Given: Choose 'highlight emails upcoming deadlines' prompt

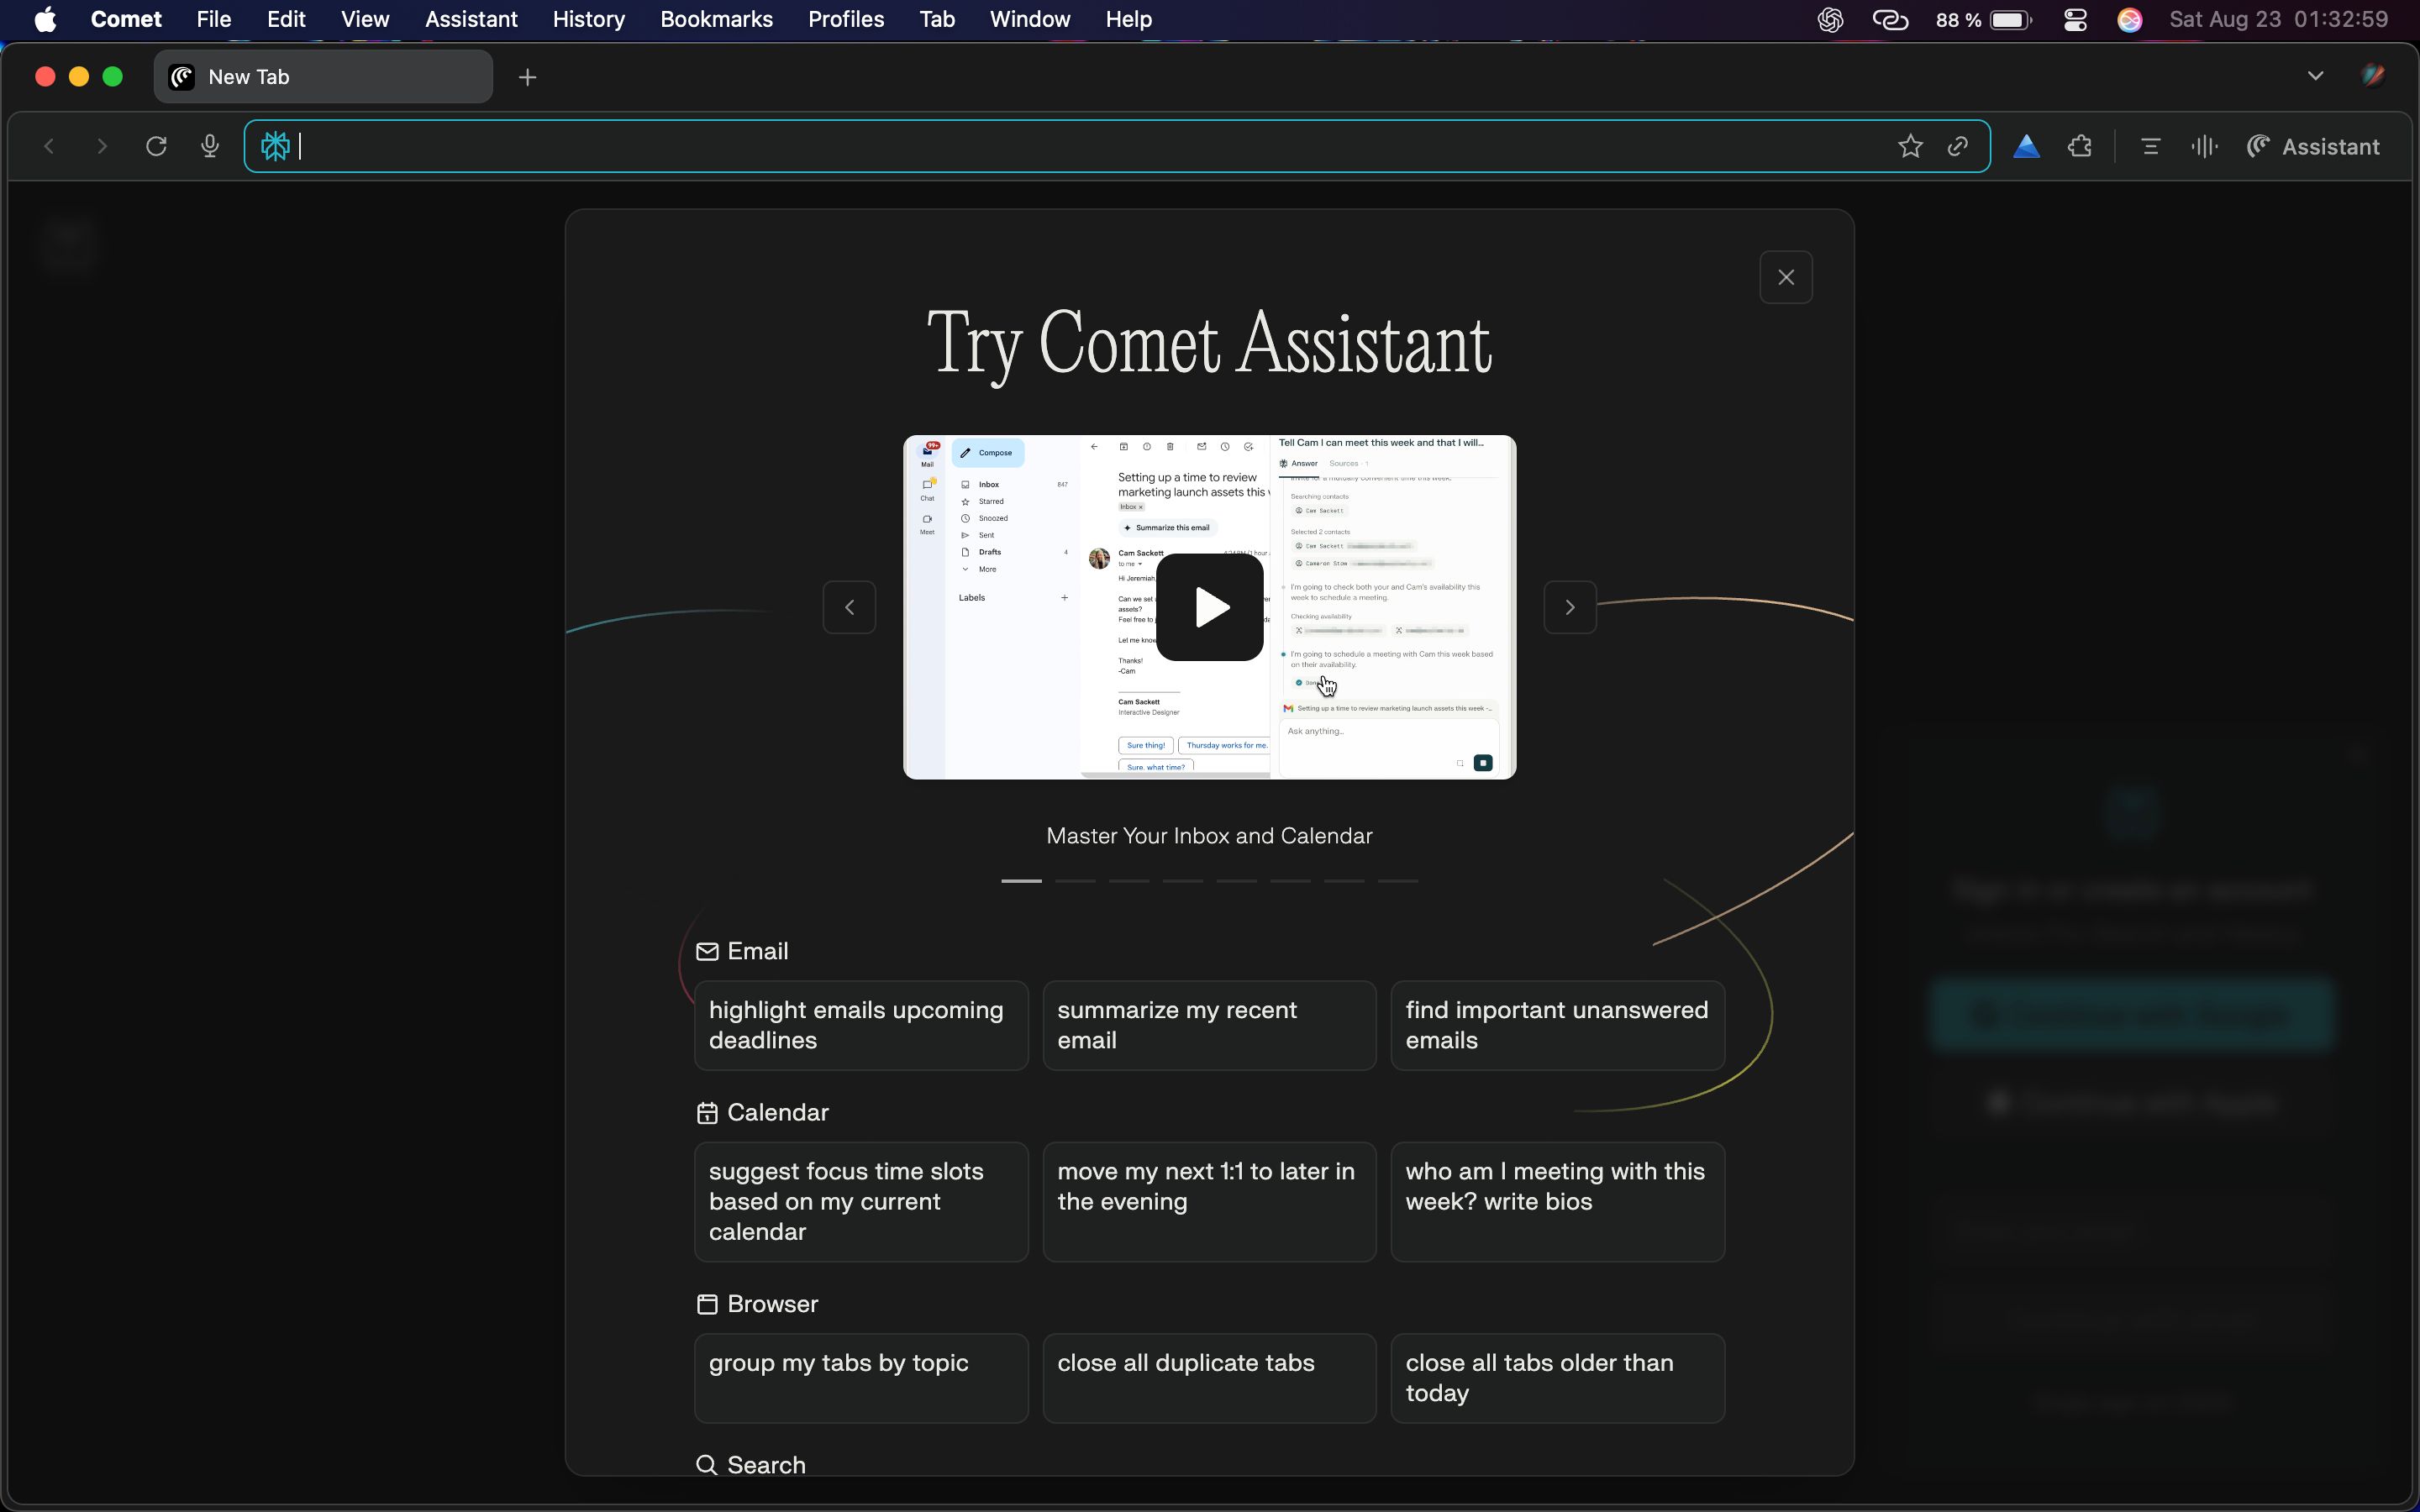Looking at the screenshot, I should (861, 1025).
